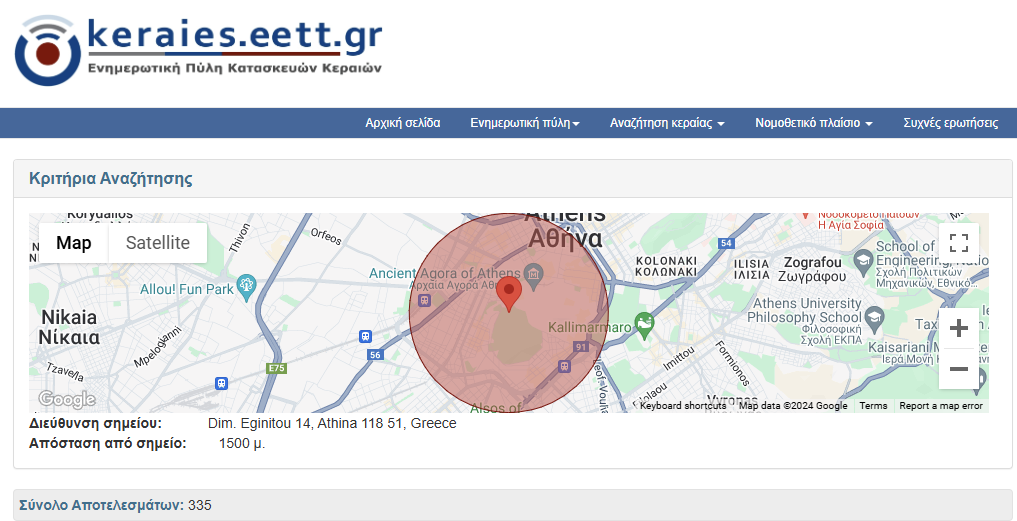Zoom in on the map
The height and width of the screenshot is (521, 1017).
pyautogui.click(x=959, y=328)
